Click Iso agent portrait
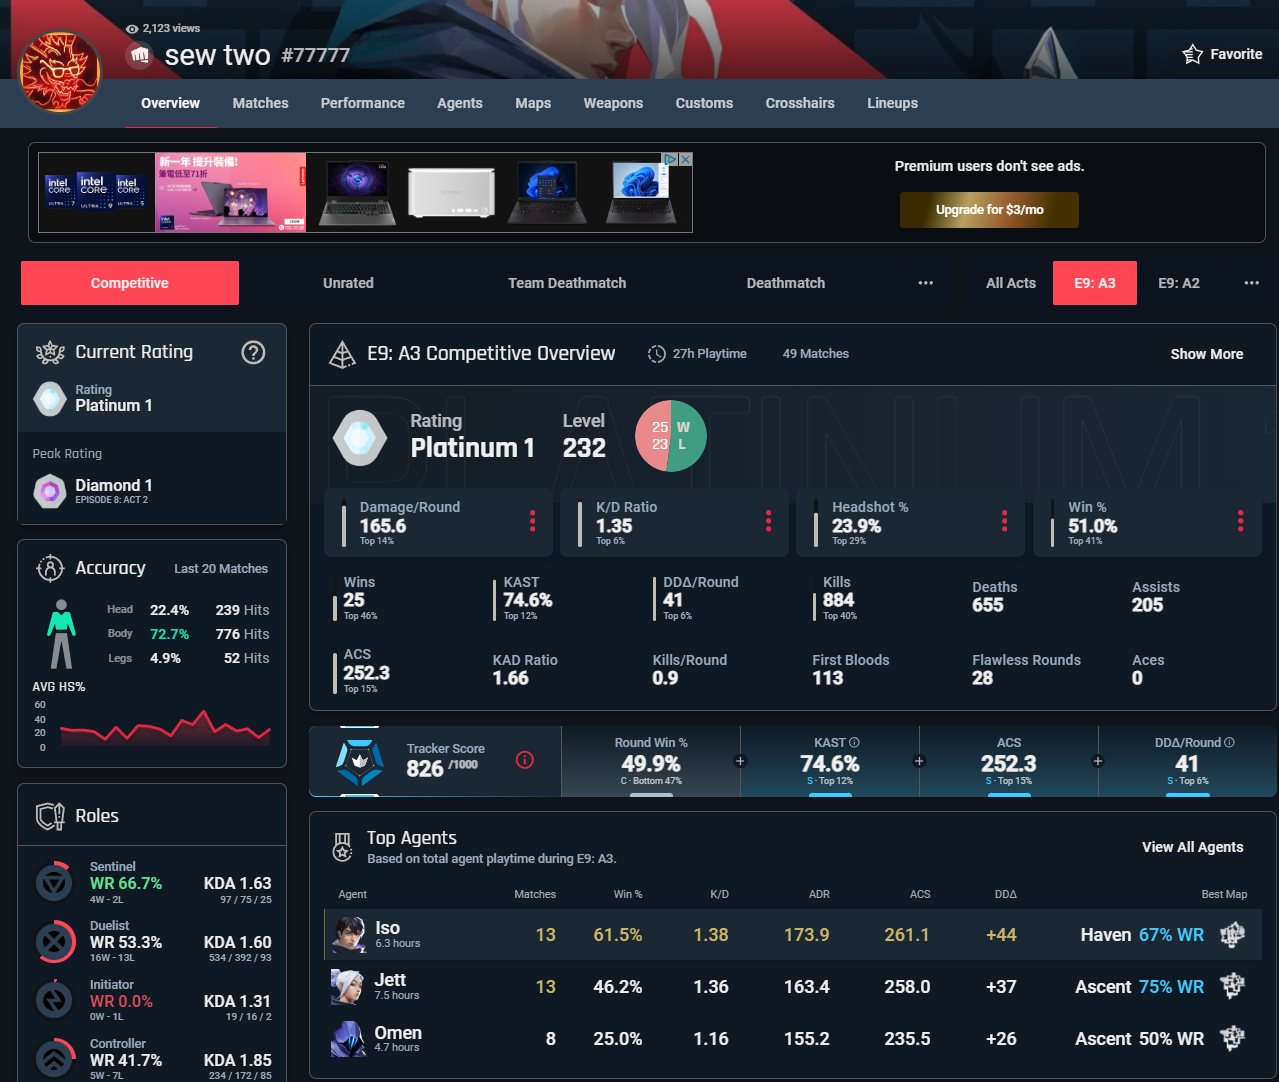 pos(349,935)
